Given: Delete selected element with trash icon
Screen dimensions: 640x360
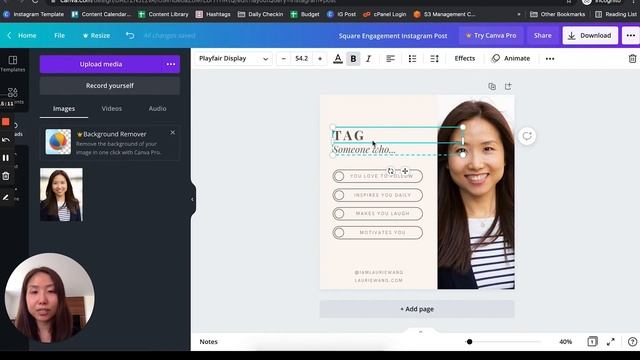Looking at the screenshot, I should pyautogui.click(x=632, y=59).
